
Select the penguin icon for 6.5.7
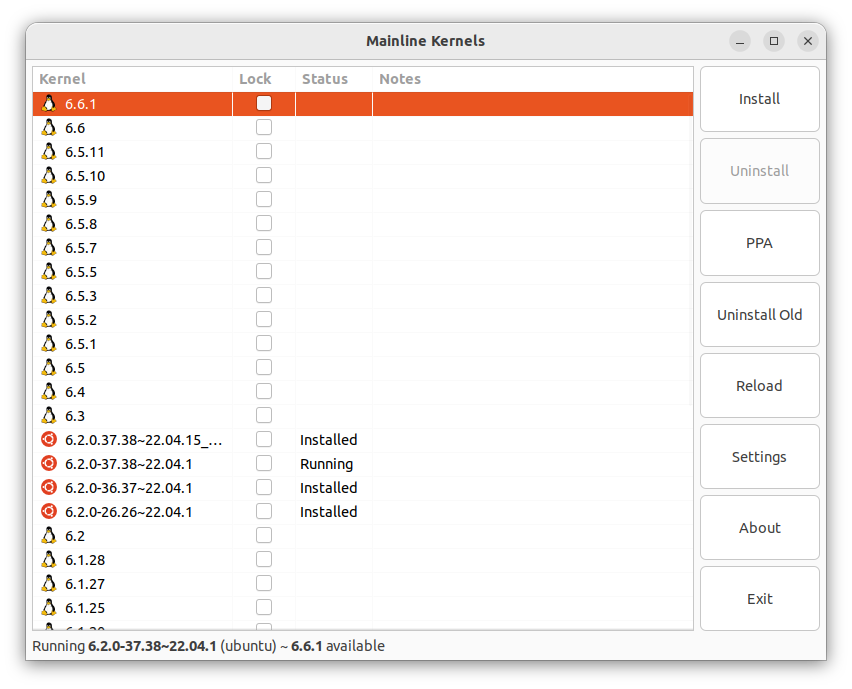[49, 248]
